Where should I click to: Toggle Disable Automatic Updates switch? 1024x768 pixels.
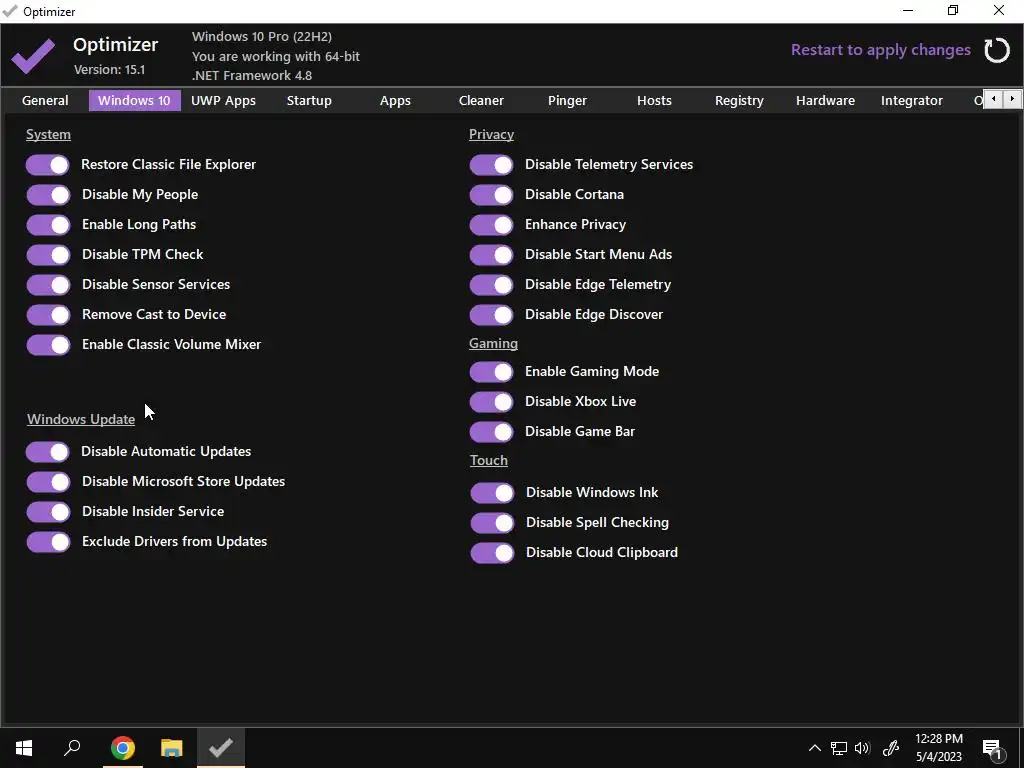(48, 452)
